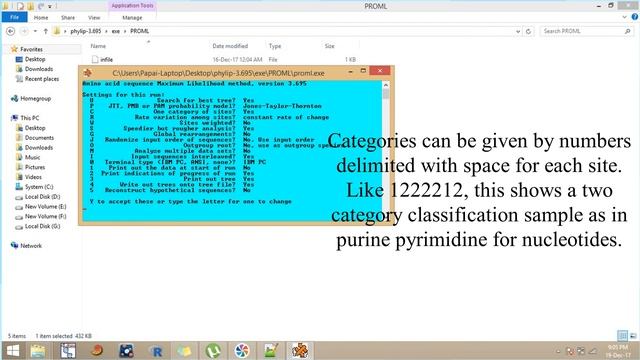The image size is (640, 360).
Task: Select Favorites in the navigation pane
Action: click(x=31, y=49)
